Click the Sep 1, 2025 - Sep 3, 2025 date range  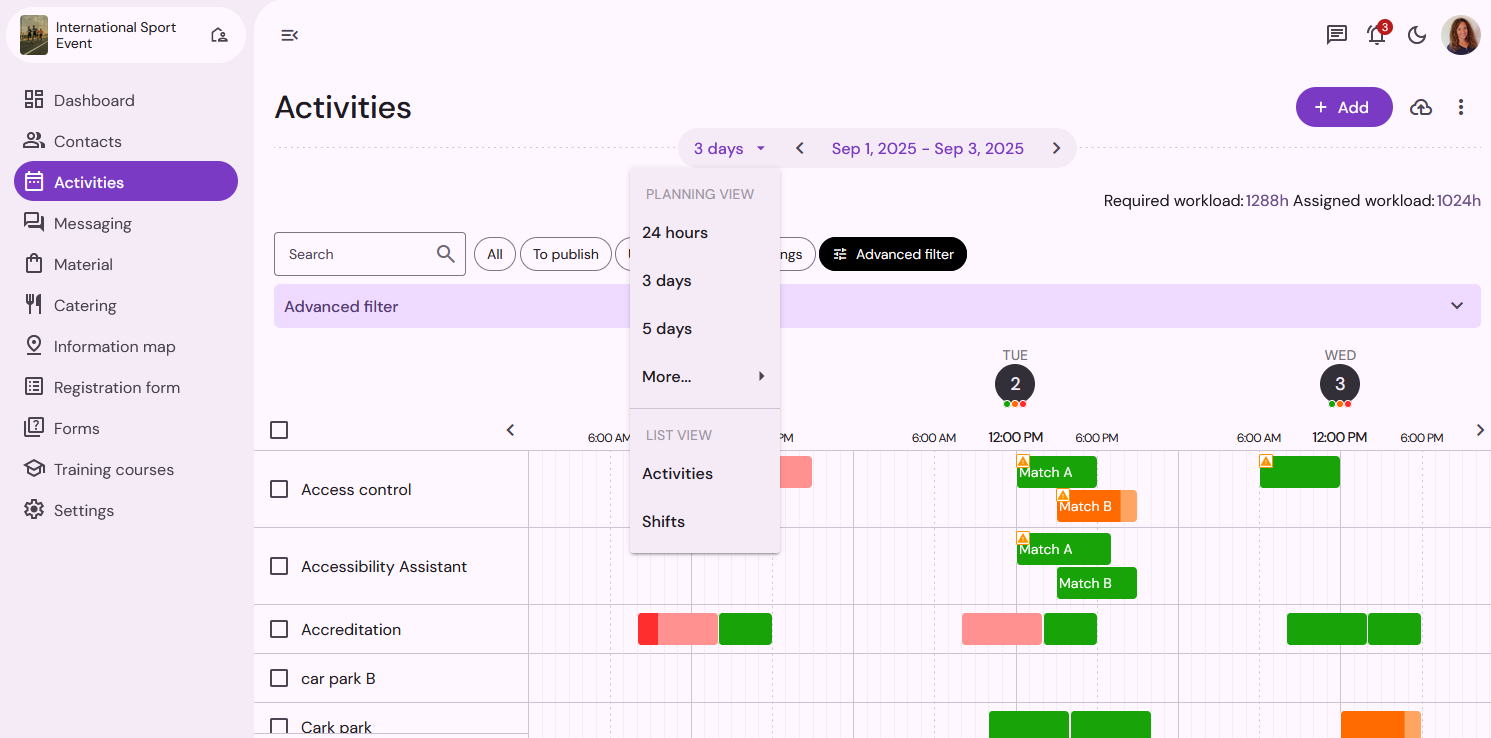pyautogui.click(x=928, y=148)
